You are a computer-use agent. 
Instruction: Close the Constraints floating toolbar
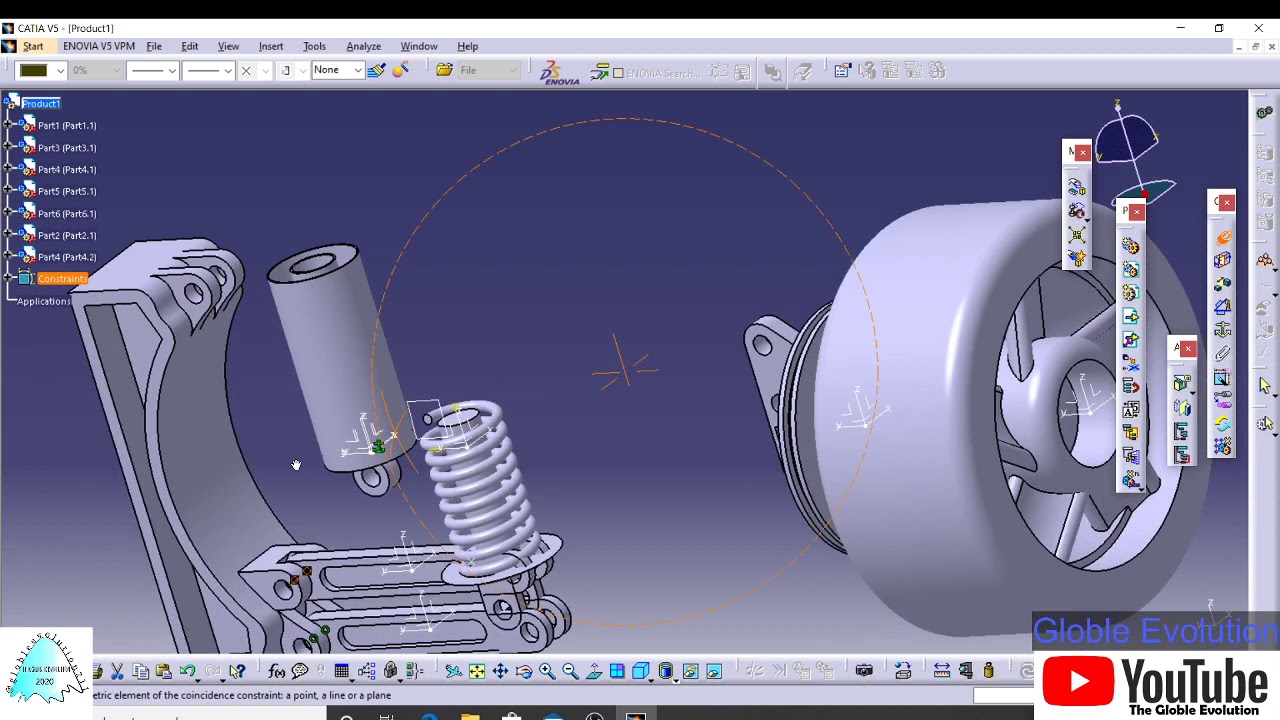coord(1227,202)
